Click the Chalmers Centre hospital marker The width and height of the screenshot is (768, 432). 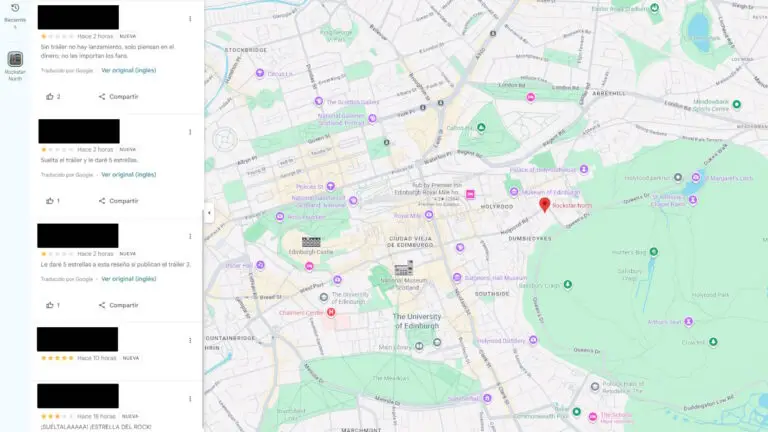331,312
